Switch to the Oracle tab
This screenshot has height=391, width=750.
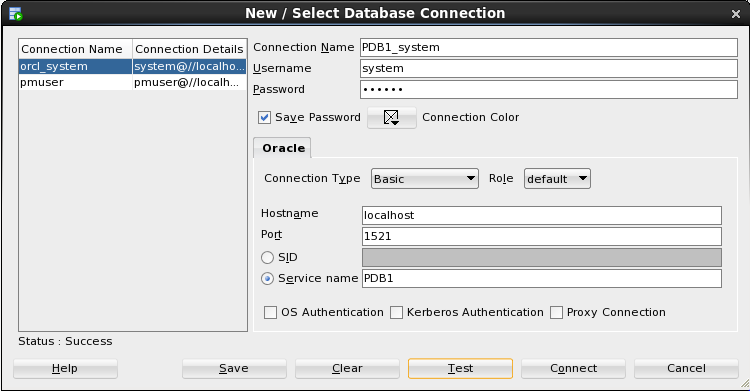(283, 148)
